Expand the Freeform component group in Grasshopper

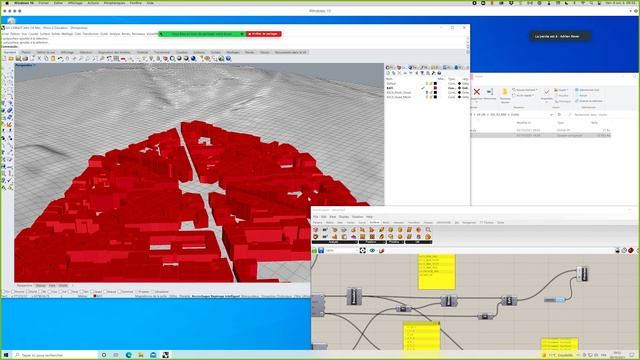[371, 242]
